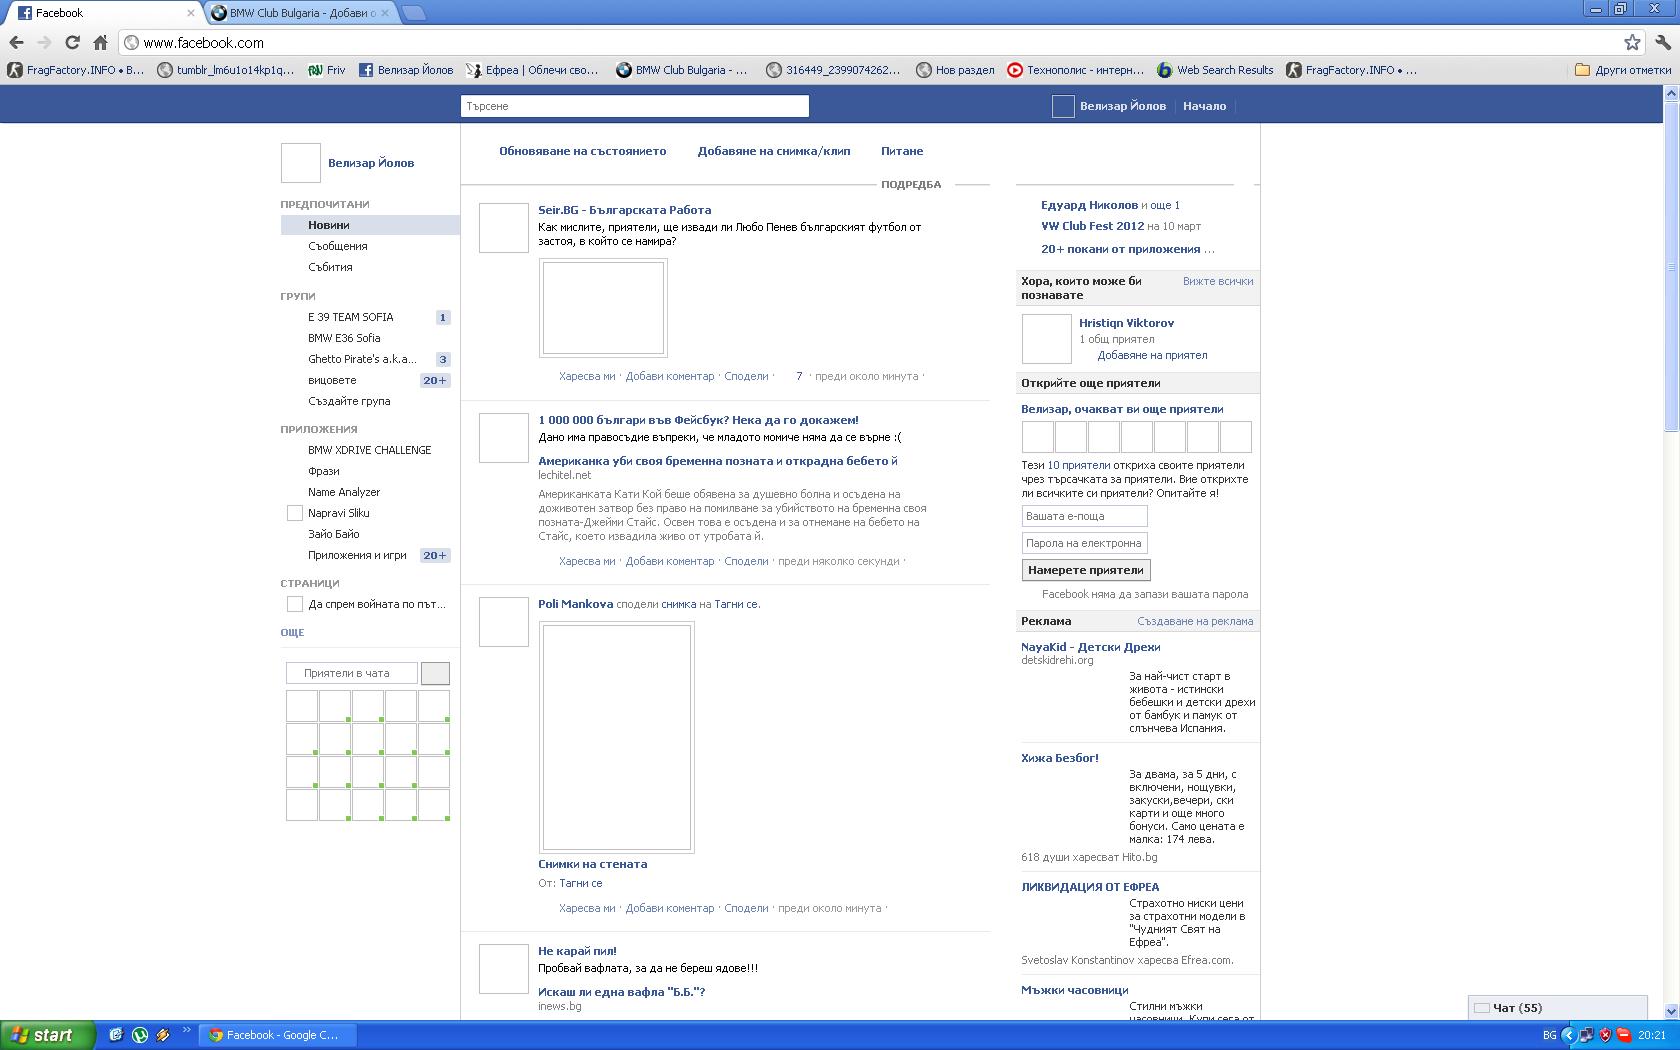Open the image in the Seir.BG post

coord(603,308)
